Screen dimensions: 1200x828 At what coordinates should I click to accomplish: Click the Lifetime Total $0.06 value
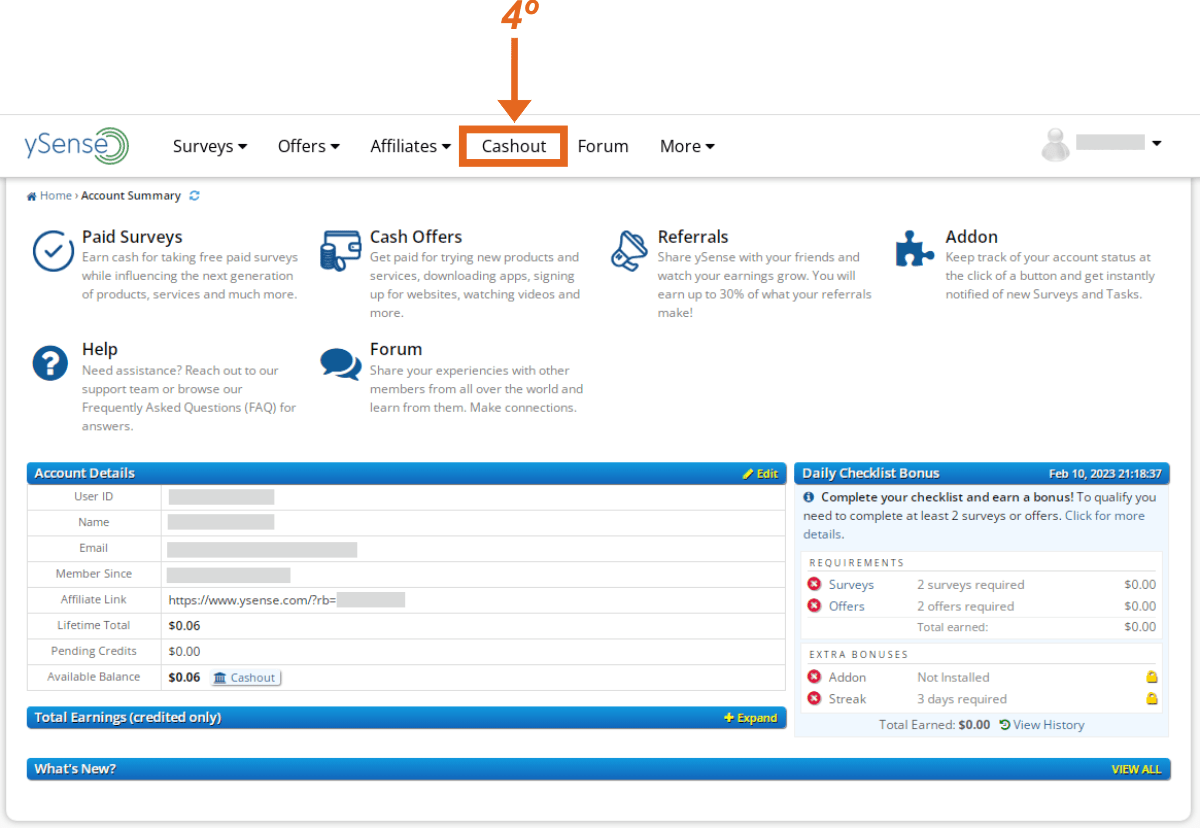coord(184,626)
